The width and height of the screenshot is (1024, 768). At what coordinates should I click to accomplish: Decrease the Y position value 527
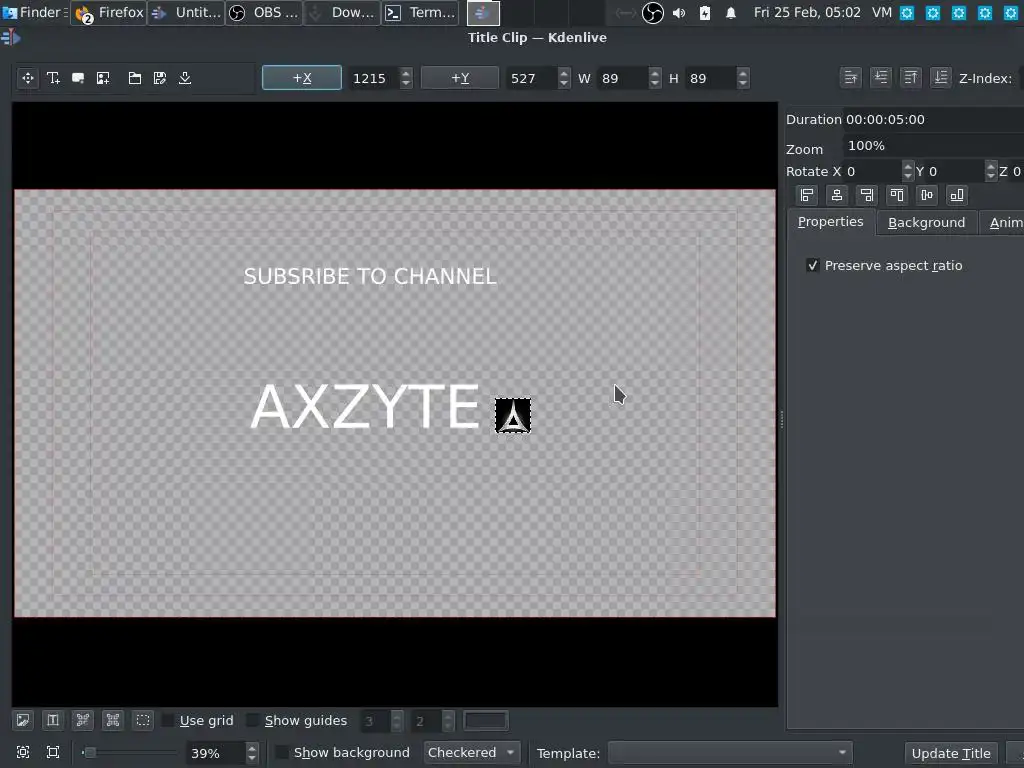click(564, 84)
